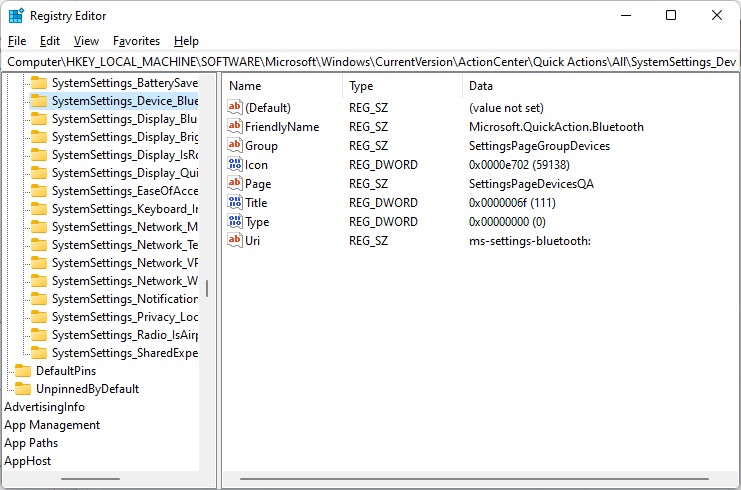Viewport: 741px width, 490px height.
Task: Click the registry path address bar
Action: (x=370, y=62)
